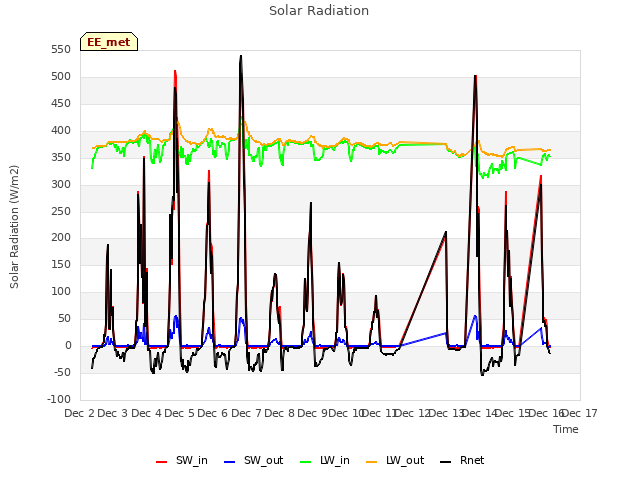Click the 450 y-axis tick label

[61, 104]
